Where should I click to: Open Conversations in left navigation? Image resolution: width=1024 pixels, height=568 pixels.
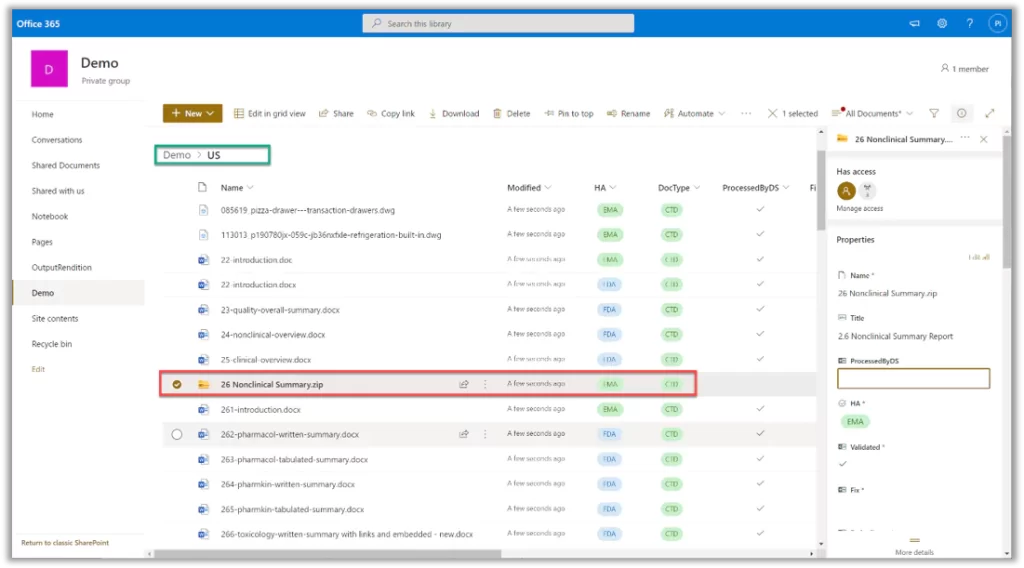click(x=57, y=140)
